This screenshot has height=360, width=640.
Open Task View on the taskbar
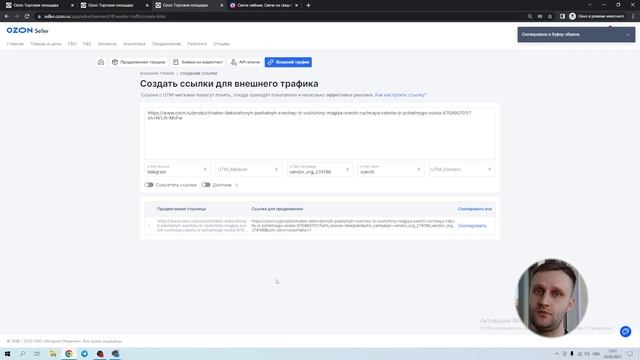[37, 354]
